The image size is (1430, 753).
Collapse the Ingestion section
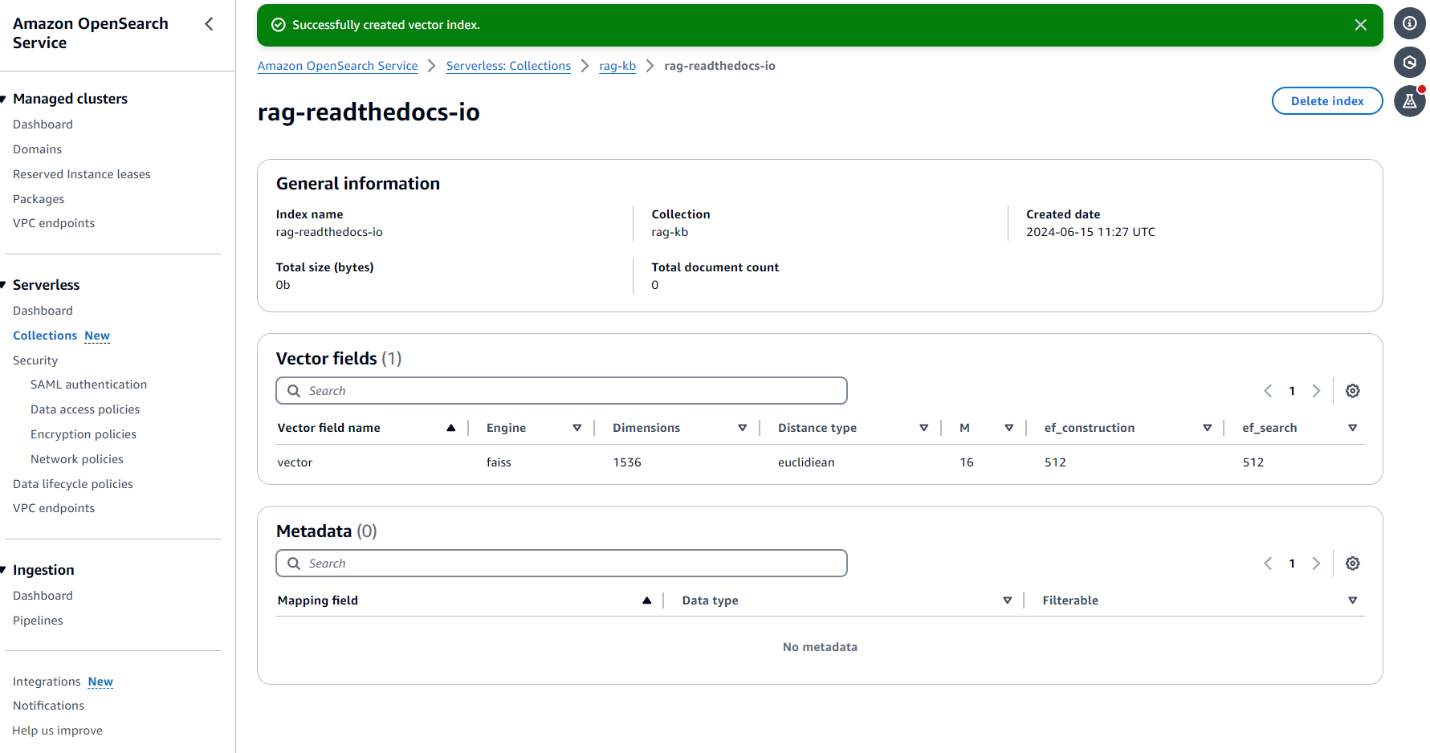click(x=5, y=570)
